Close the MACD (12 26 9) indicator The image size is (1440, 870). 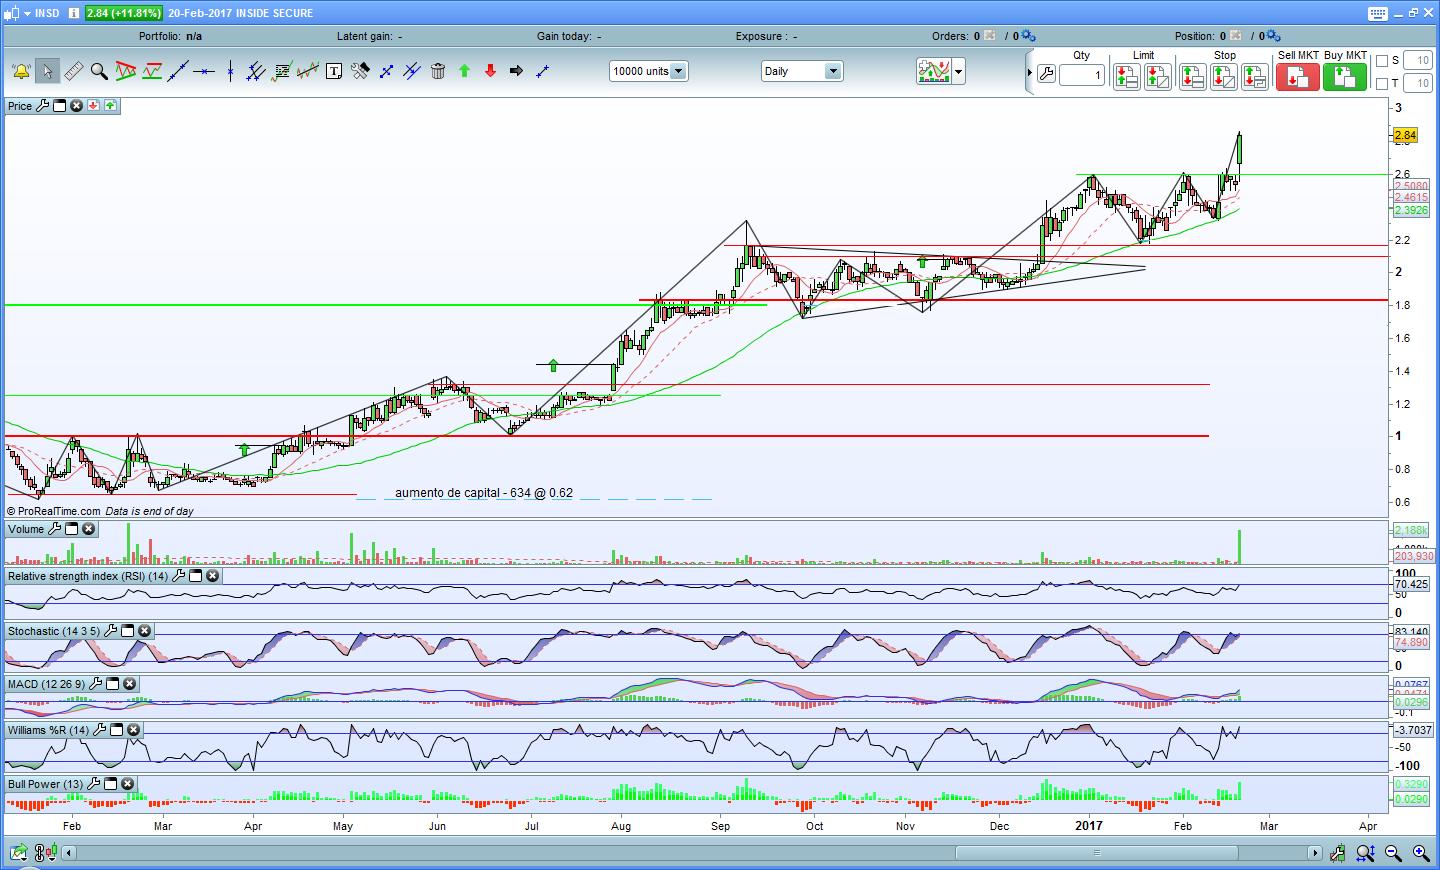tap(129, 684)
